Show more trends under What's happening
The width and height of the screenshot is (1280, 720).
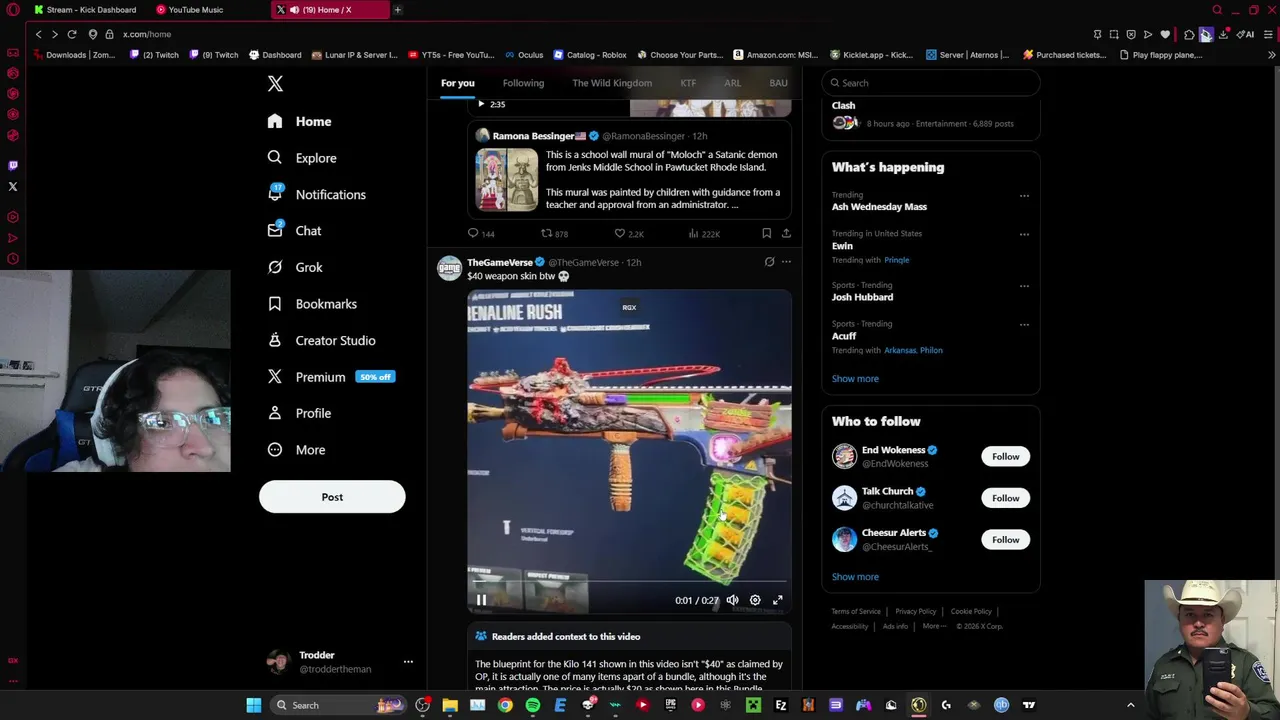click(x=855, y=379)
